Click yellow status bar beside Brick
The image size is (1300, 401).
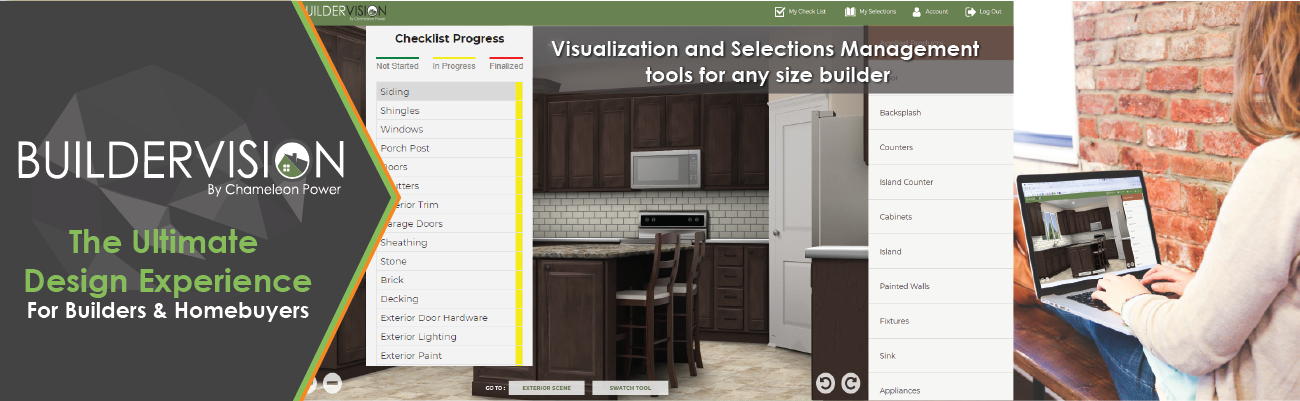pos(519,280)
